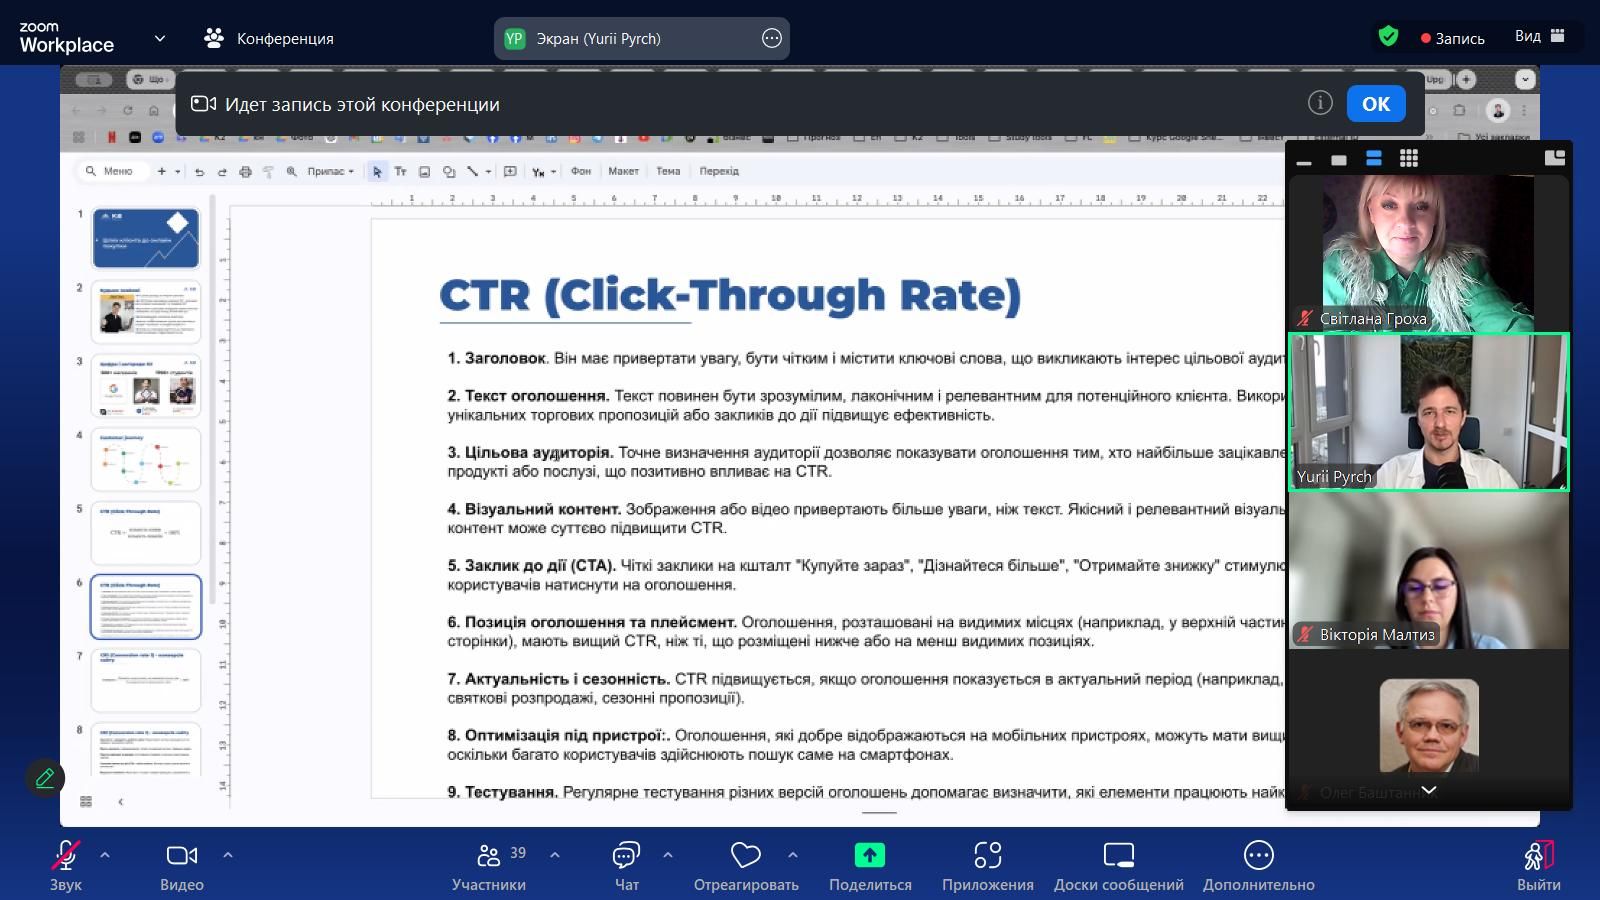Click the paint format roller icon
This screenshot has width=1600, height=900.
[268, 171]
